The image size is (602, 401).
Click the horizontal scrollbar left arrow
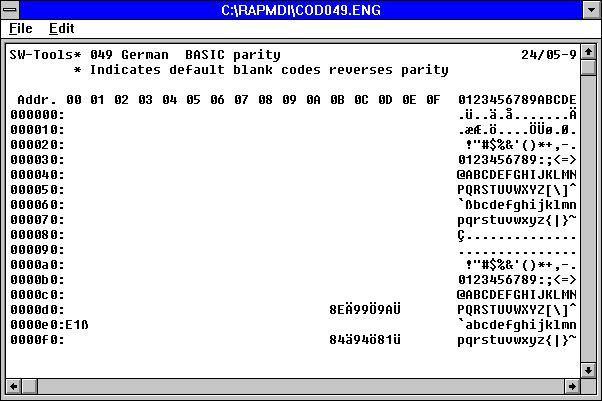coord(13,386)
